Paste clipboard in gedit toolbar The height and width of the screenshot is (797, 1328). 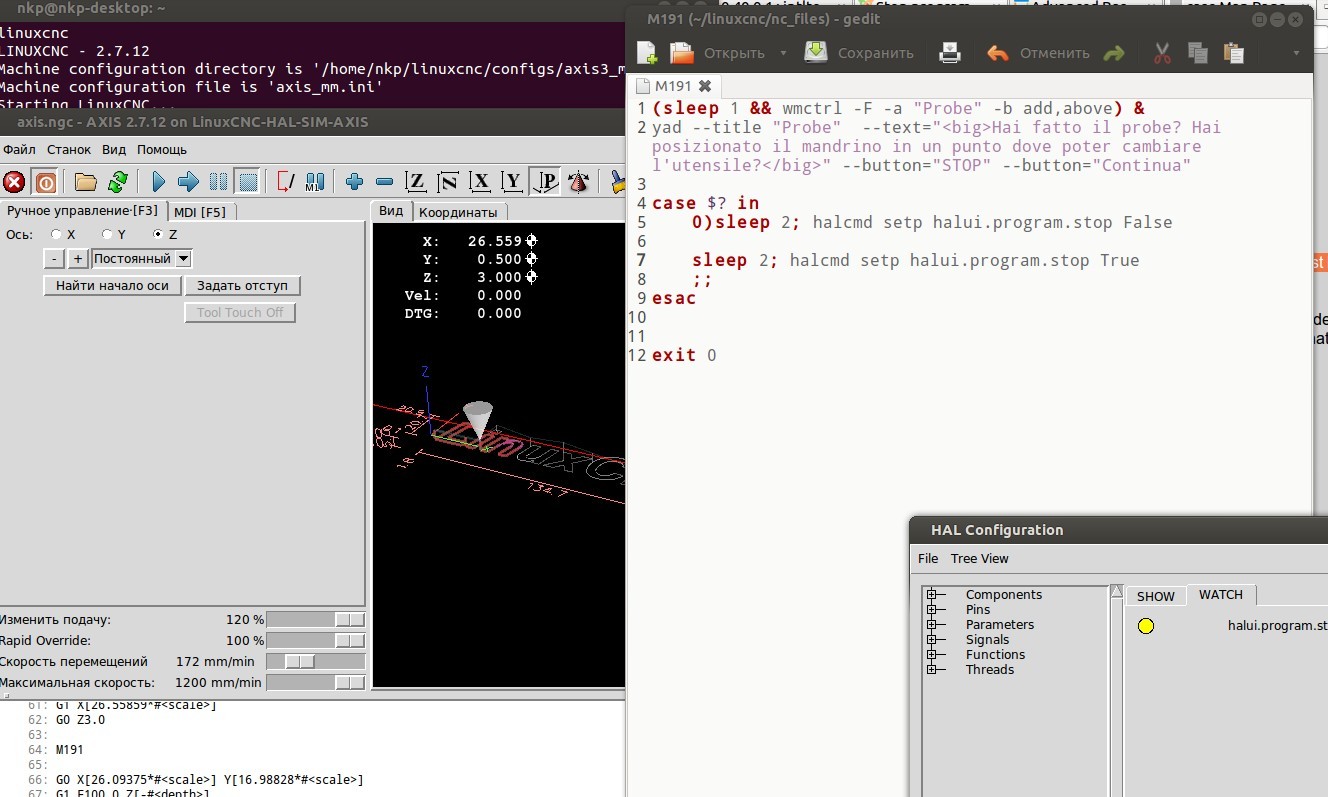click(1234, 53)
